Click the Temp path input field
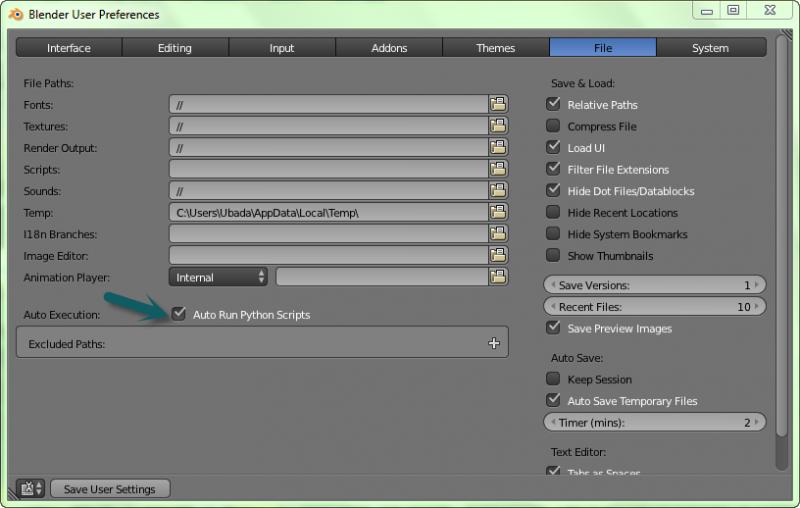Image resolution: width=800 pixels, height=508 pixels. [x=329, y=212]
